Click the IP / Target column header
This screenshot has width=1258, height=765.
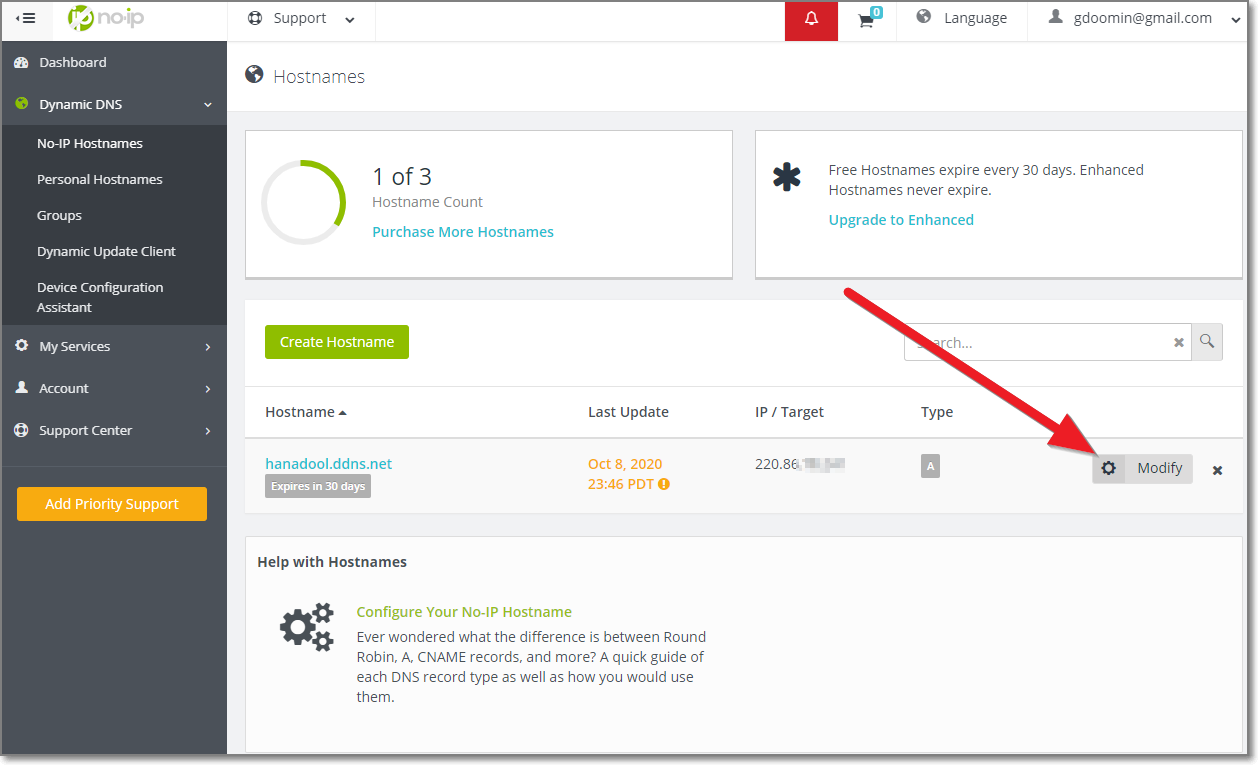pos(789,412)
